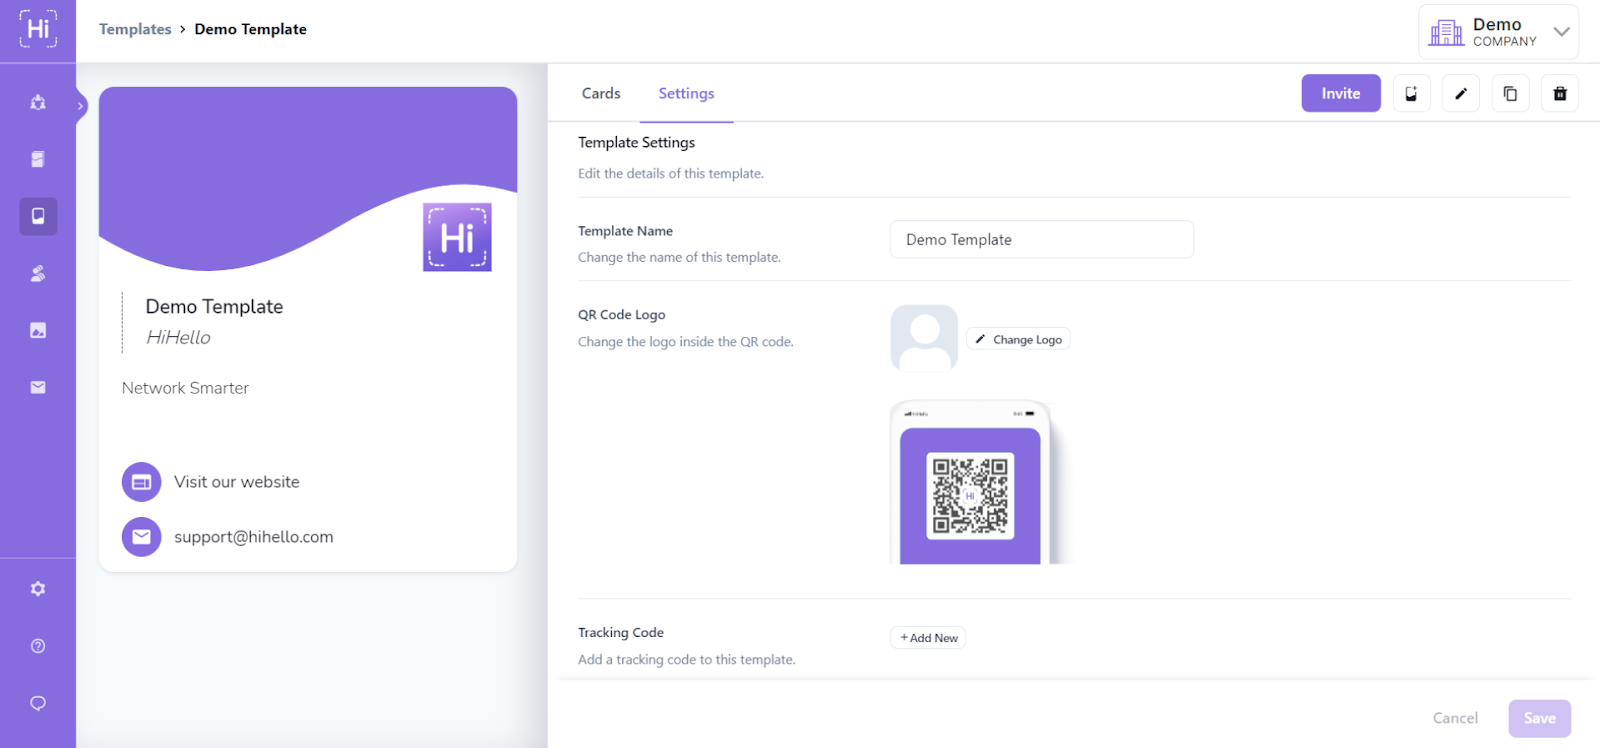Image resolution: width=1600 pixels, height=748 pixels.
Task: Open the chat bubble icon in the sidebar
Action: tap(38, 703)
